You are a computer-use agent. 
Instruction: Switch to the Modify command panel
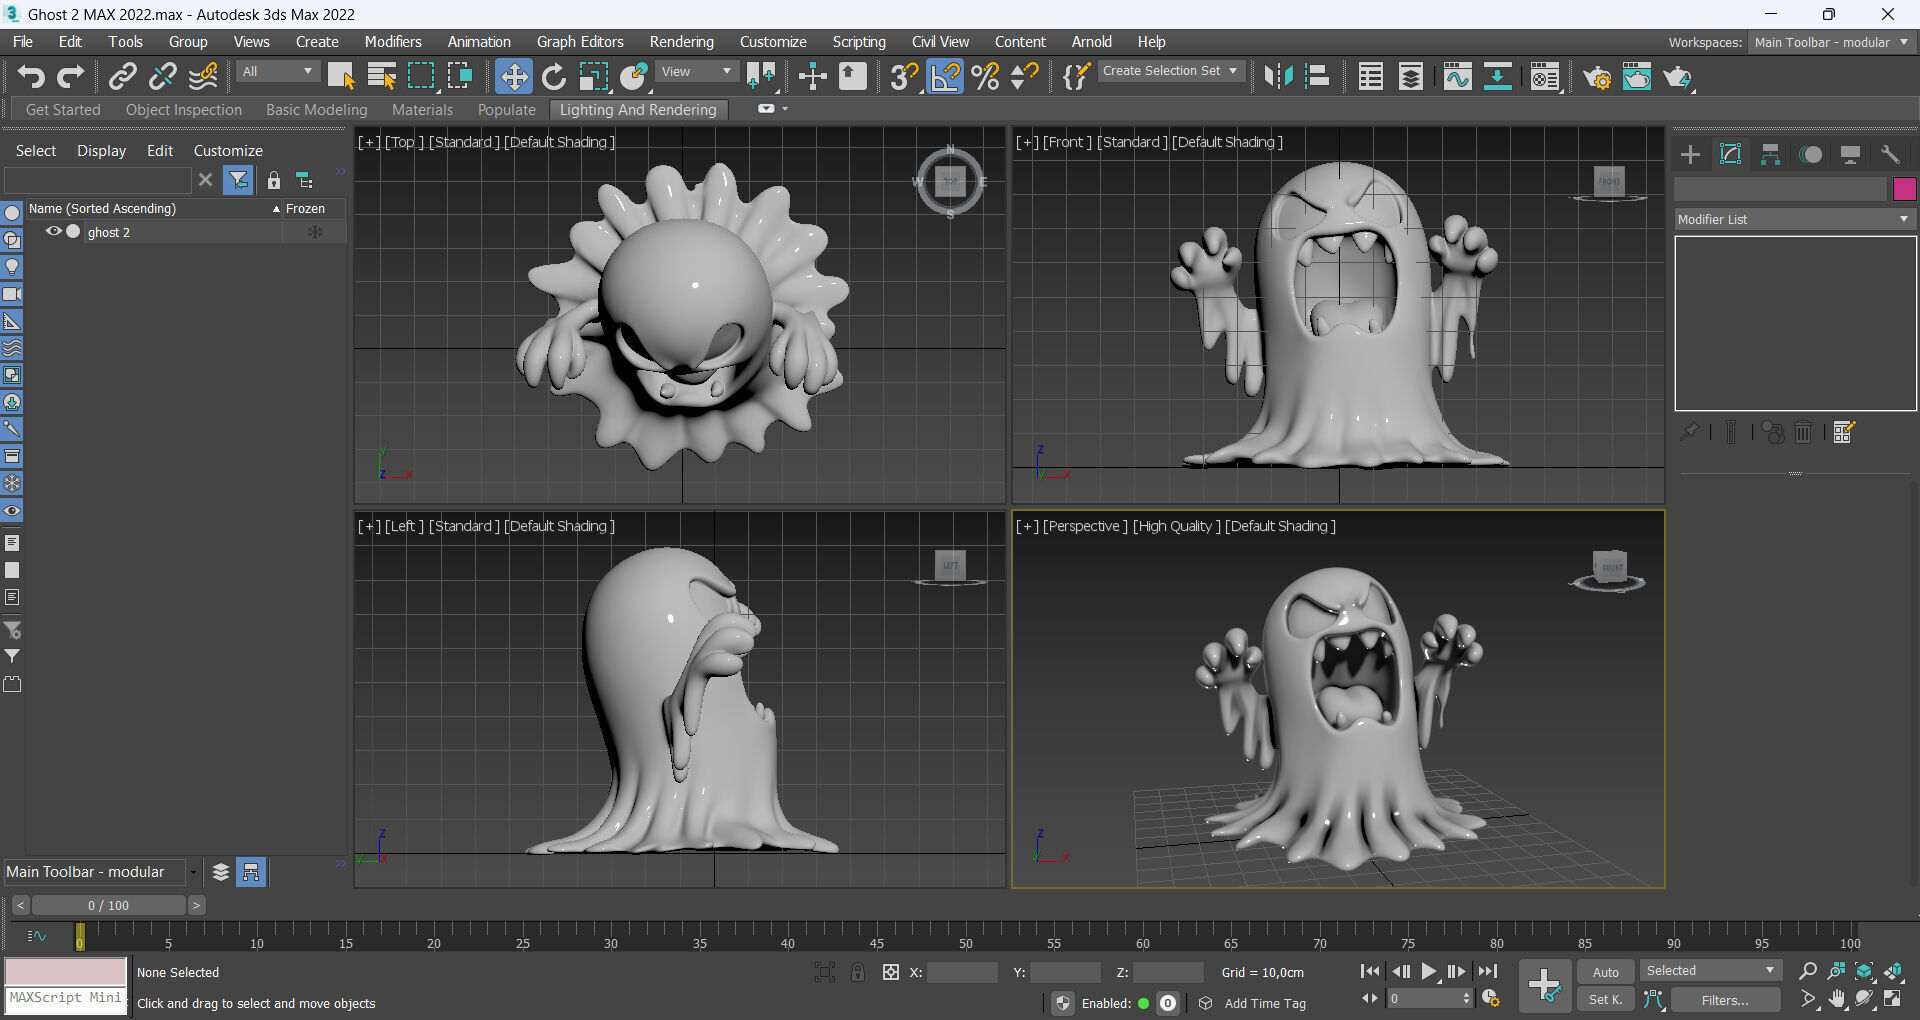1730,154
